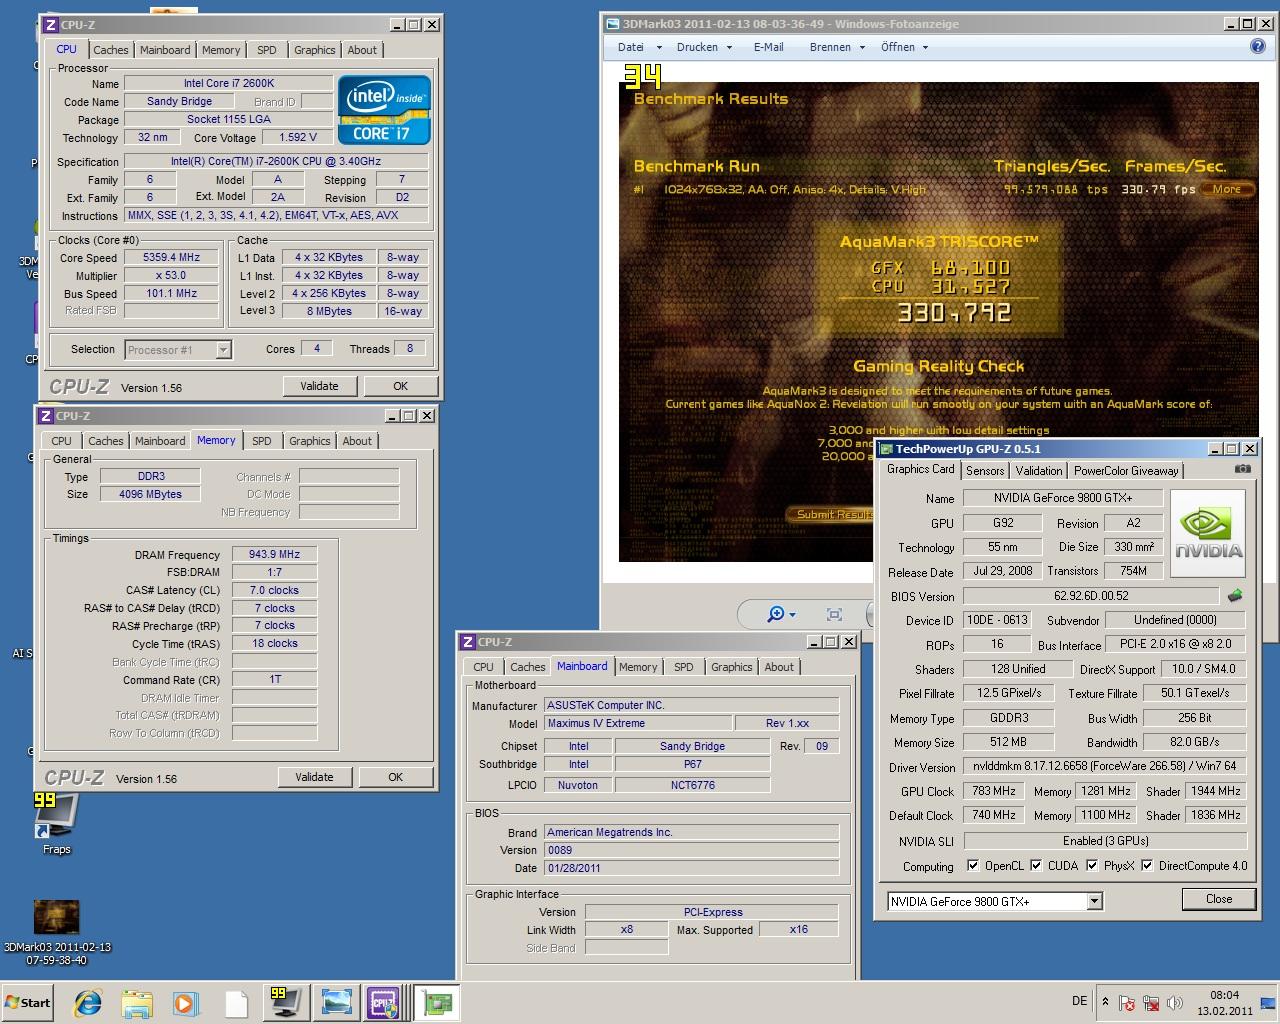Switch to the photo viewer taskbar icon
Viewport: 1280px width, 1024px height.
pyautogui.click(x=336, y=1002)
